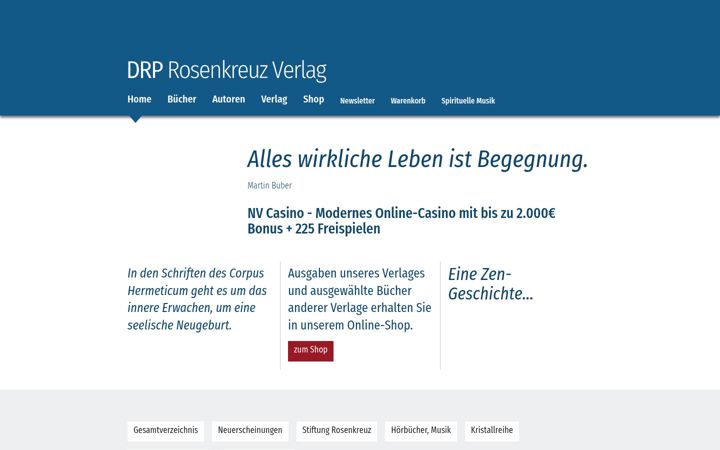Open the Newsletter link in navigation
720x450 pixels.
357,101
